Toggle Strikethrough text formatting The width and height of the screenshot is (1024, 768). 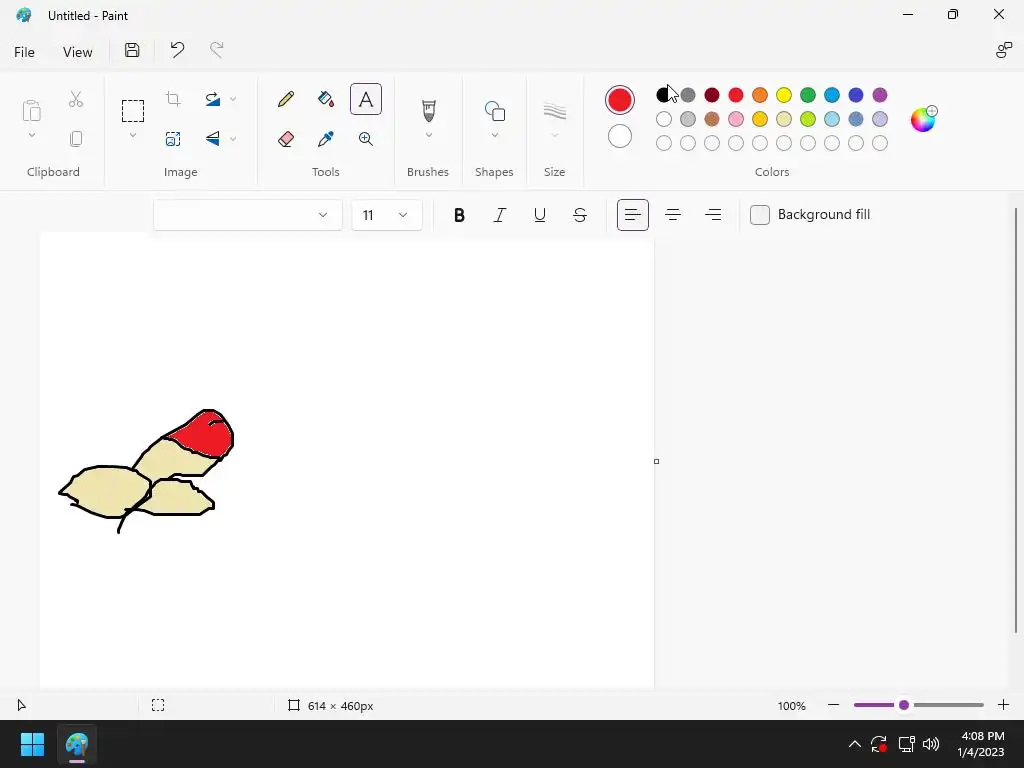(580, 215)
